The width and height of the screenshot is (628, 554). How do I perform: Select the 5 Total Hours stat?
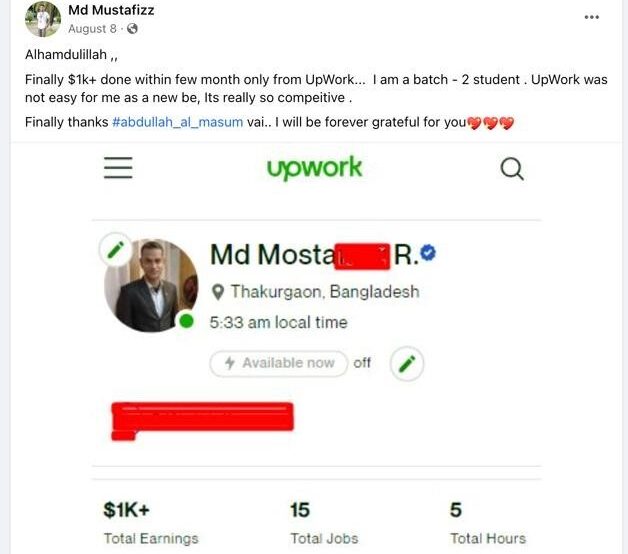[x=488, y=523]
